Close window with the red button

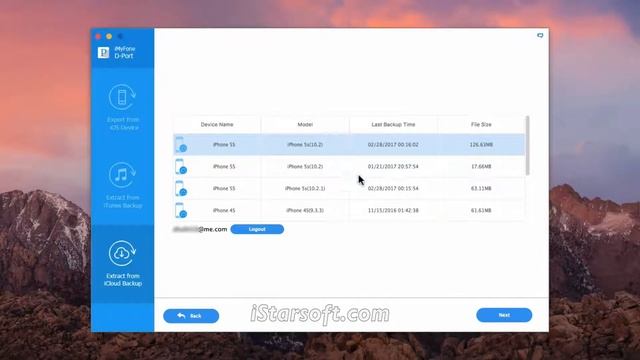pyautogui.click(x=98, y=36)
